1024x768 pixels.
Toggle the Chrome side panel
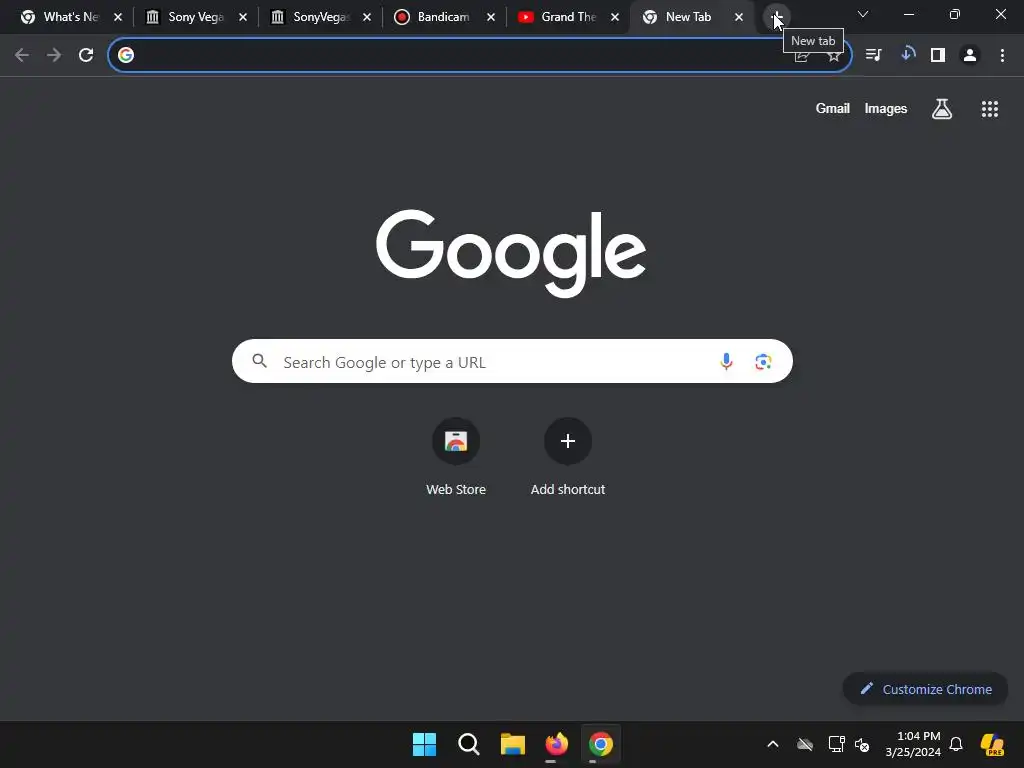[938, 55]
